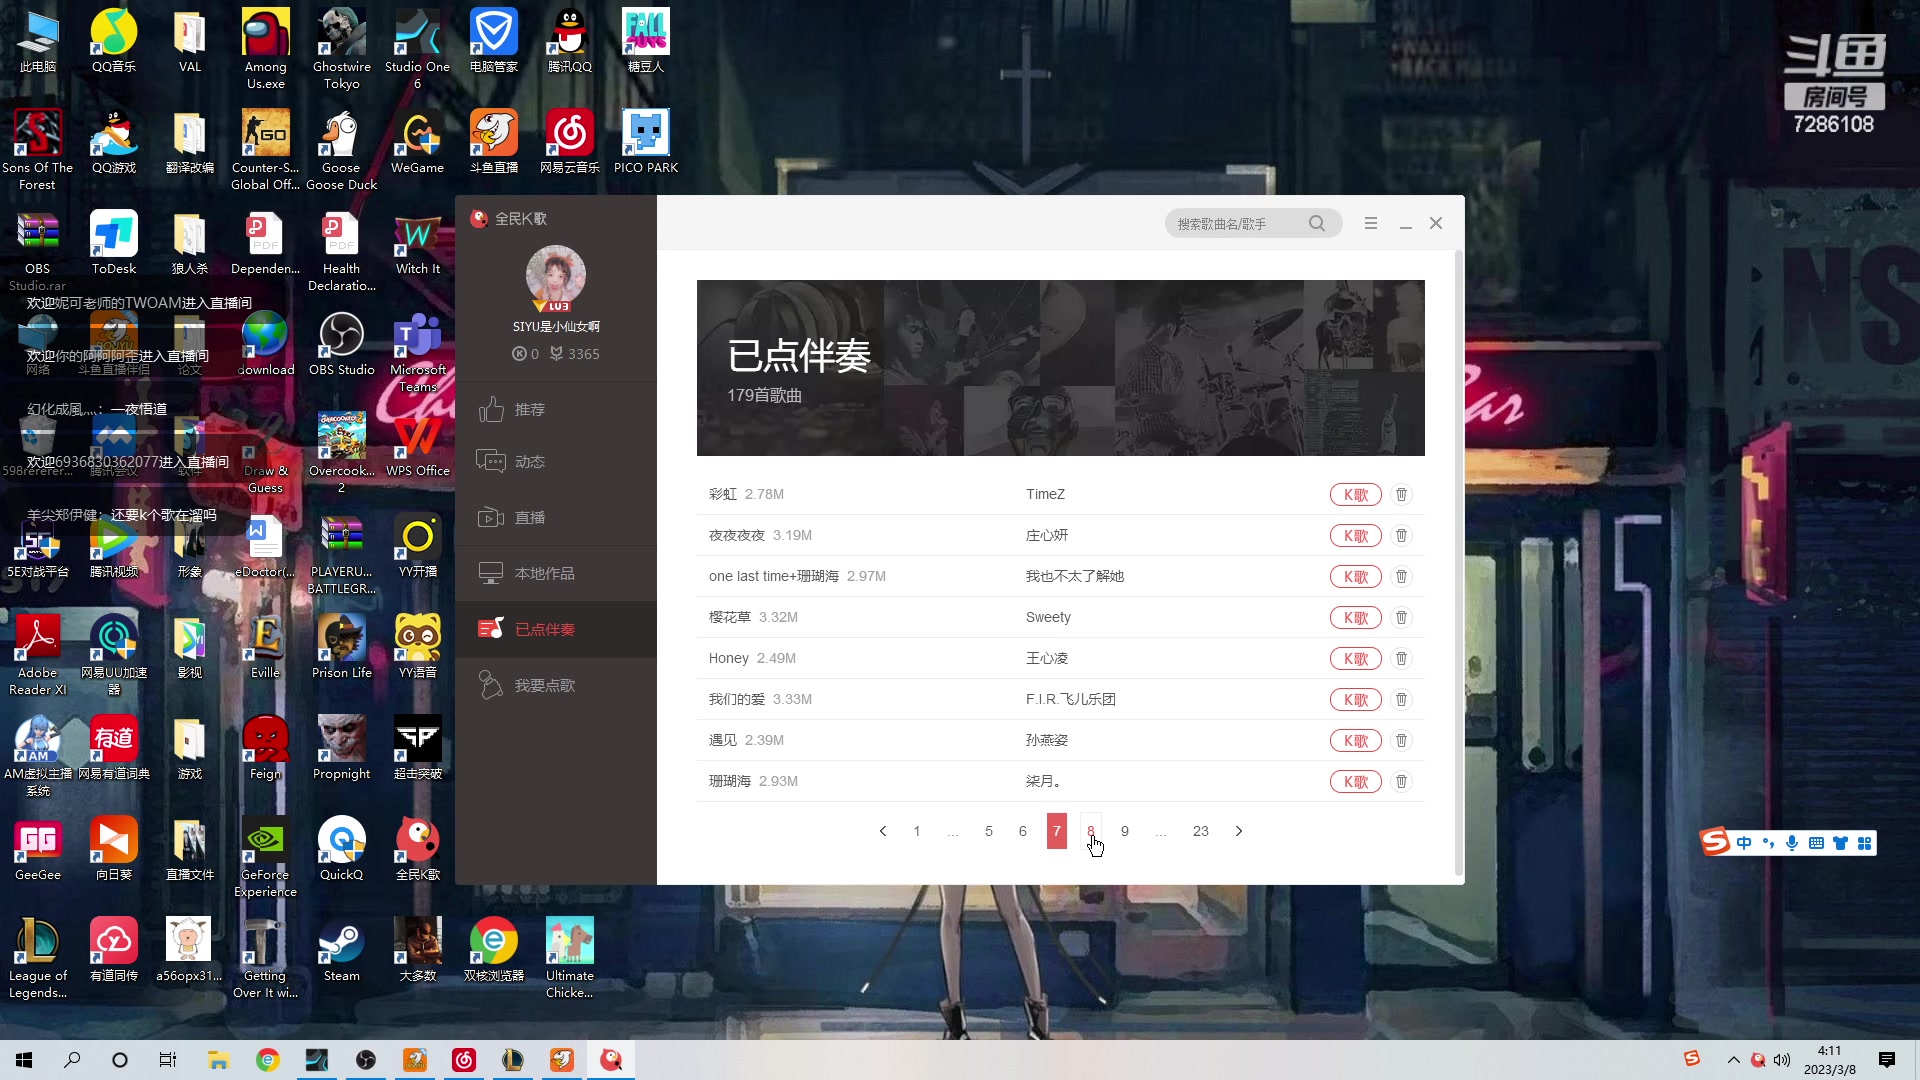Select the 我要点歌 menu entry
Viewport: 1920px width, 1080px height.
click(545, 684)
